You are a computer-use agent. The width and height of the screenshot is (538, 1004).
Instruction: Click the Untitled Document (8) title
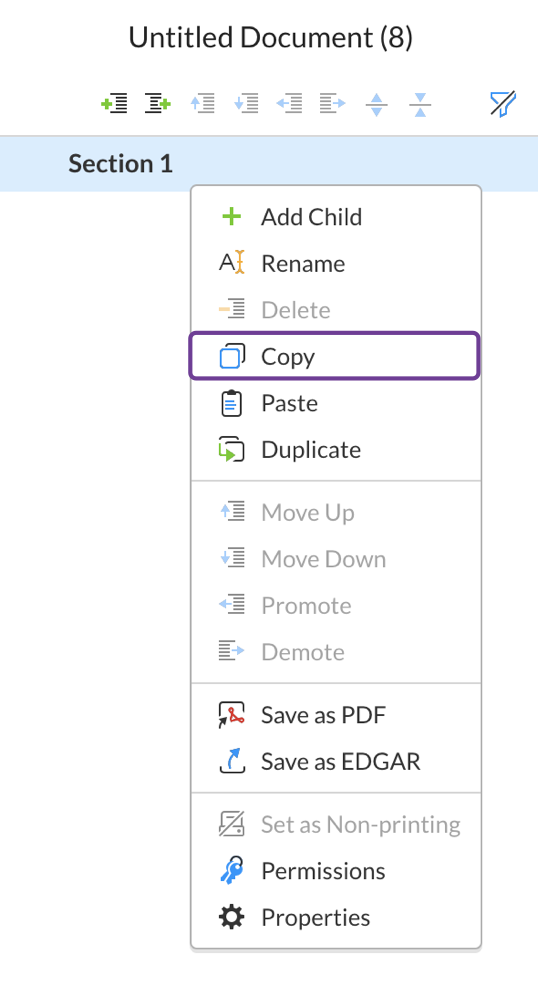pyautogui.click(x=270, y=38)
